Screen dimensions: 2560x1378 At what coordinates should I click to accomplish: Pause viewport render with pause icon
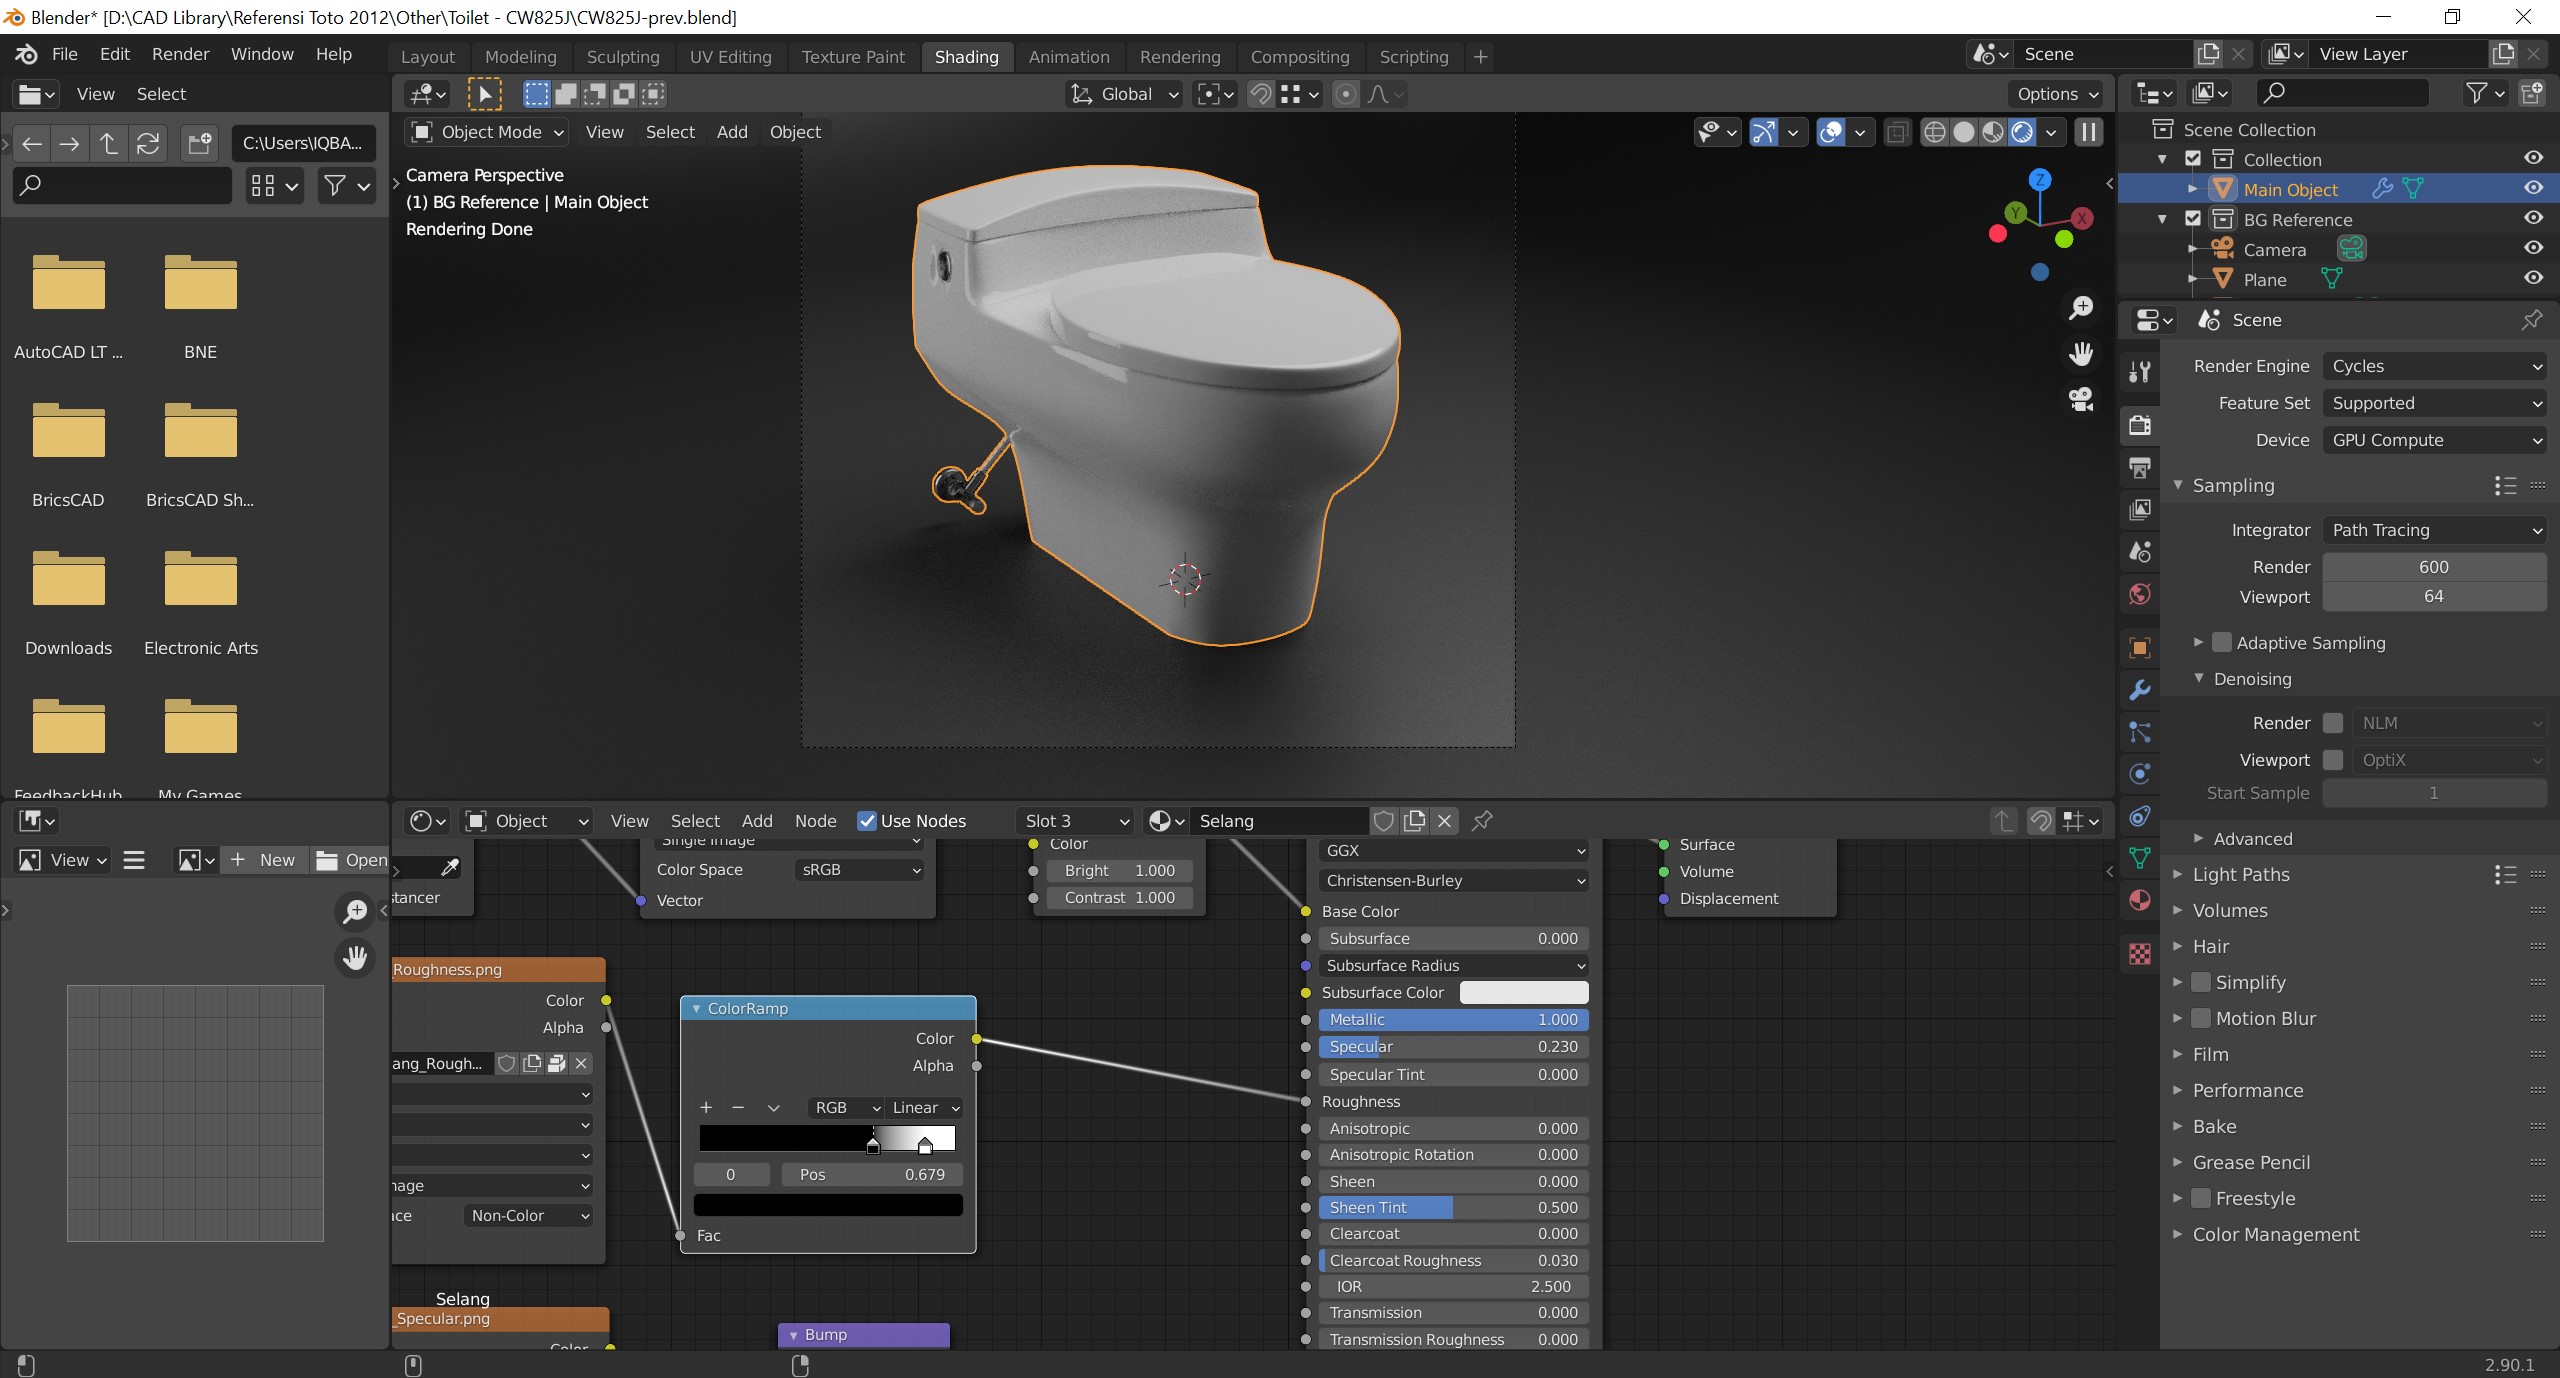(x=2089, y=132)
